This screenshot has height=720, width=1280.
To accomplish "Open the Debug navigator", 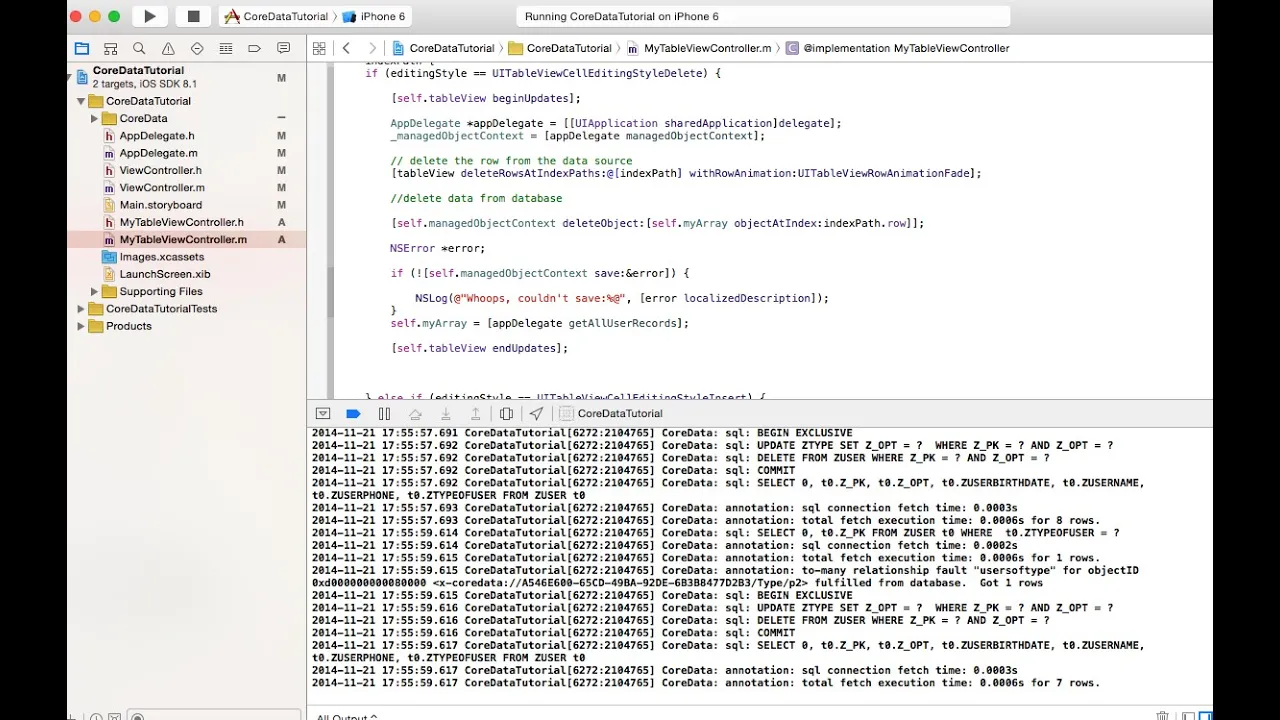I will 226,48.
